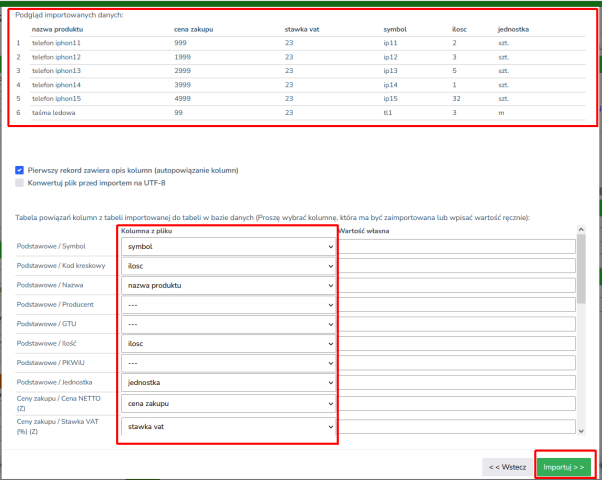Click scrollbar down arrow in mapping table
The height and width of the screenshot is (480, 602).
pos(581,431)
